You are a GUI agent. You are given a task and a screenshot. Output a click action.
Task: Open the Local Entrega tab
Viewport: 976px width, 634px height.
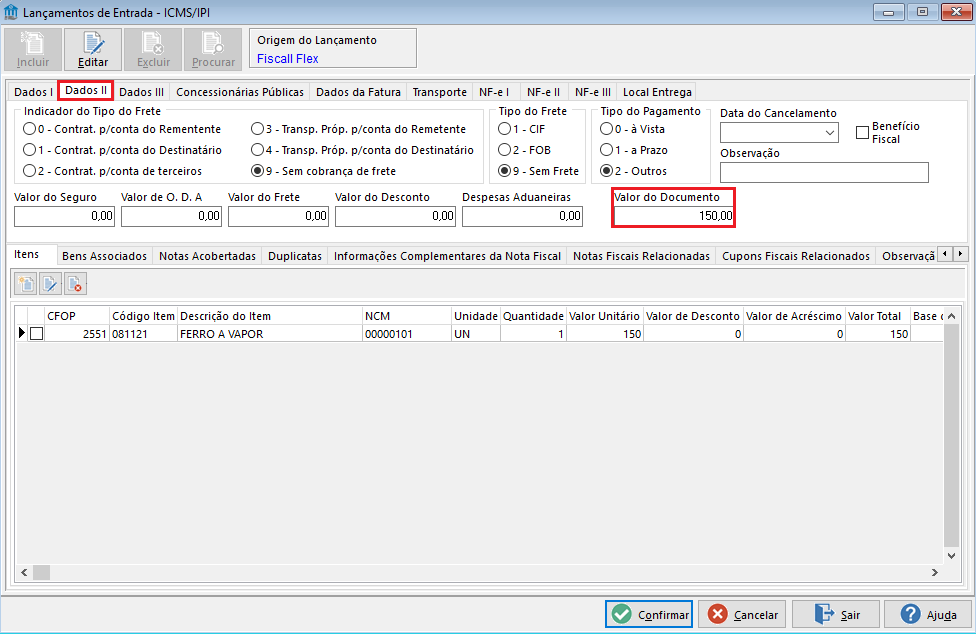coord(657,92)
